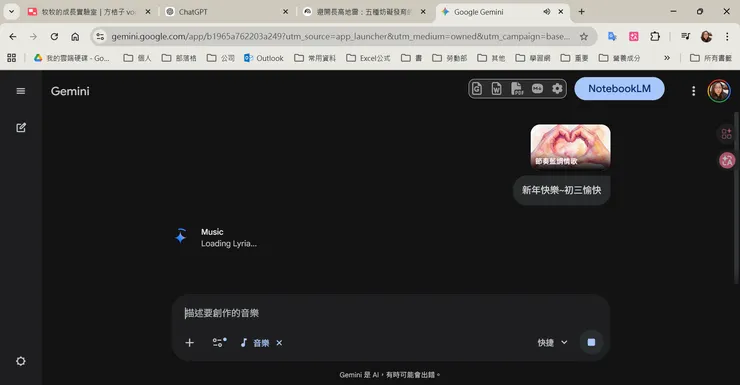Viewport: 740px width, 385px height.
Task: Open the 營養成分 bookmark folder
Action: point(620,58)
